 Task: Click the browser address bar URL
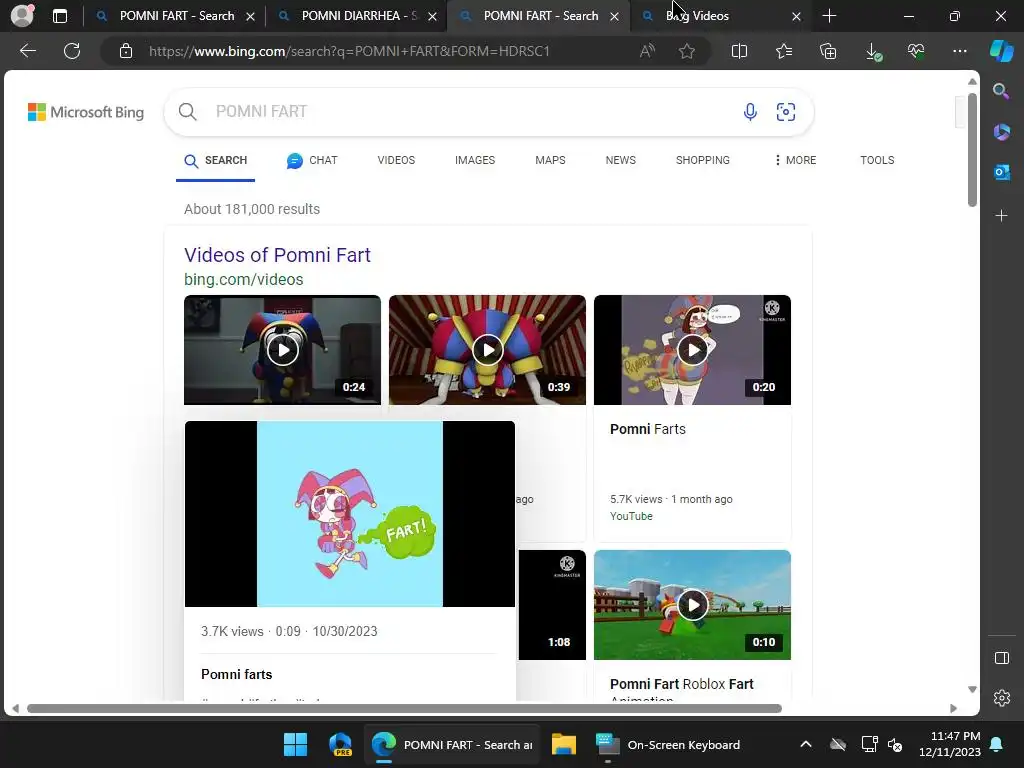point(349,51)
